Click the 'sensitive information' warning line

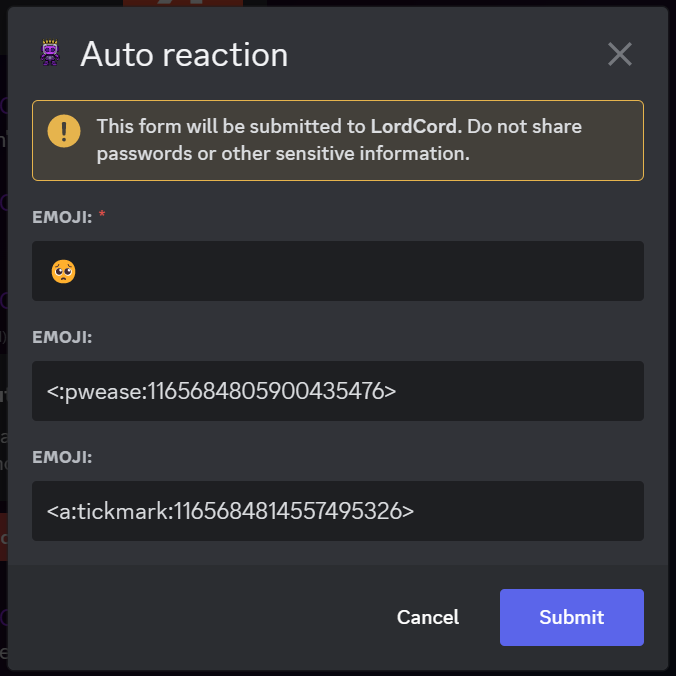click(283, 154)
